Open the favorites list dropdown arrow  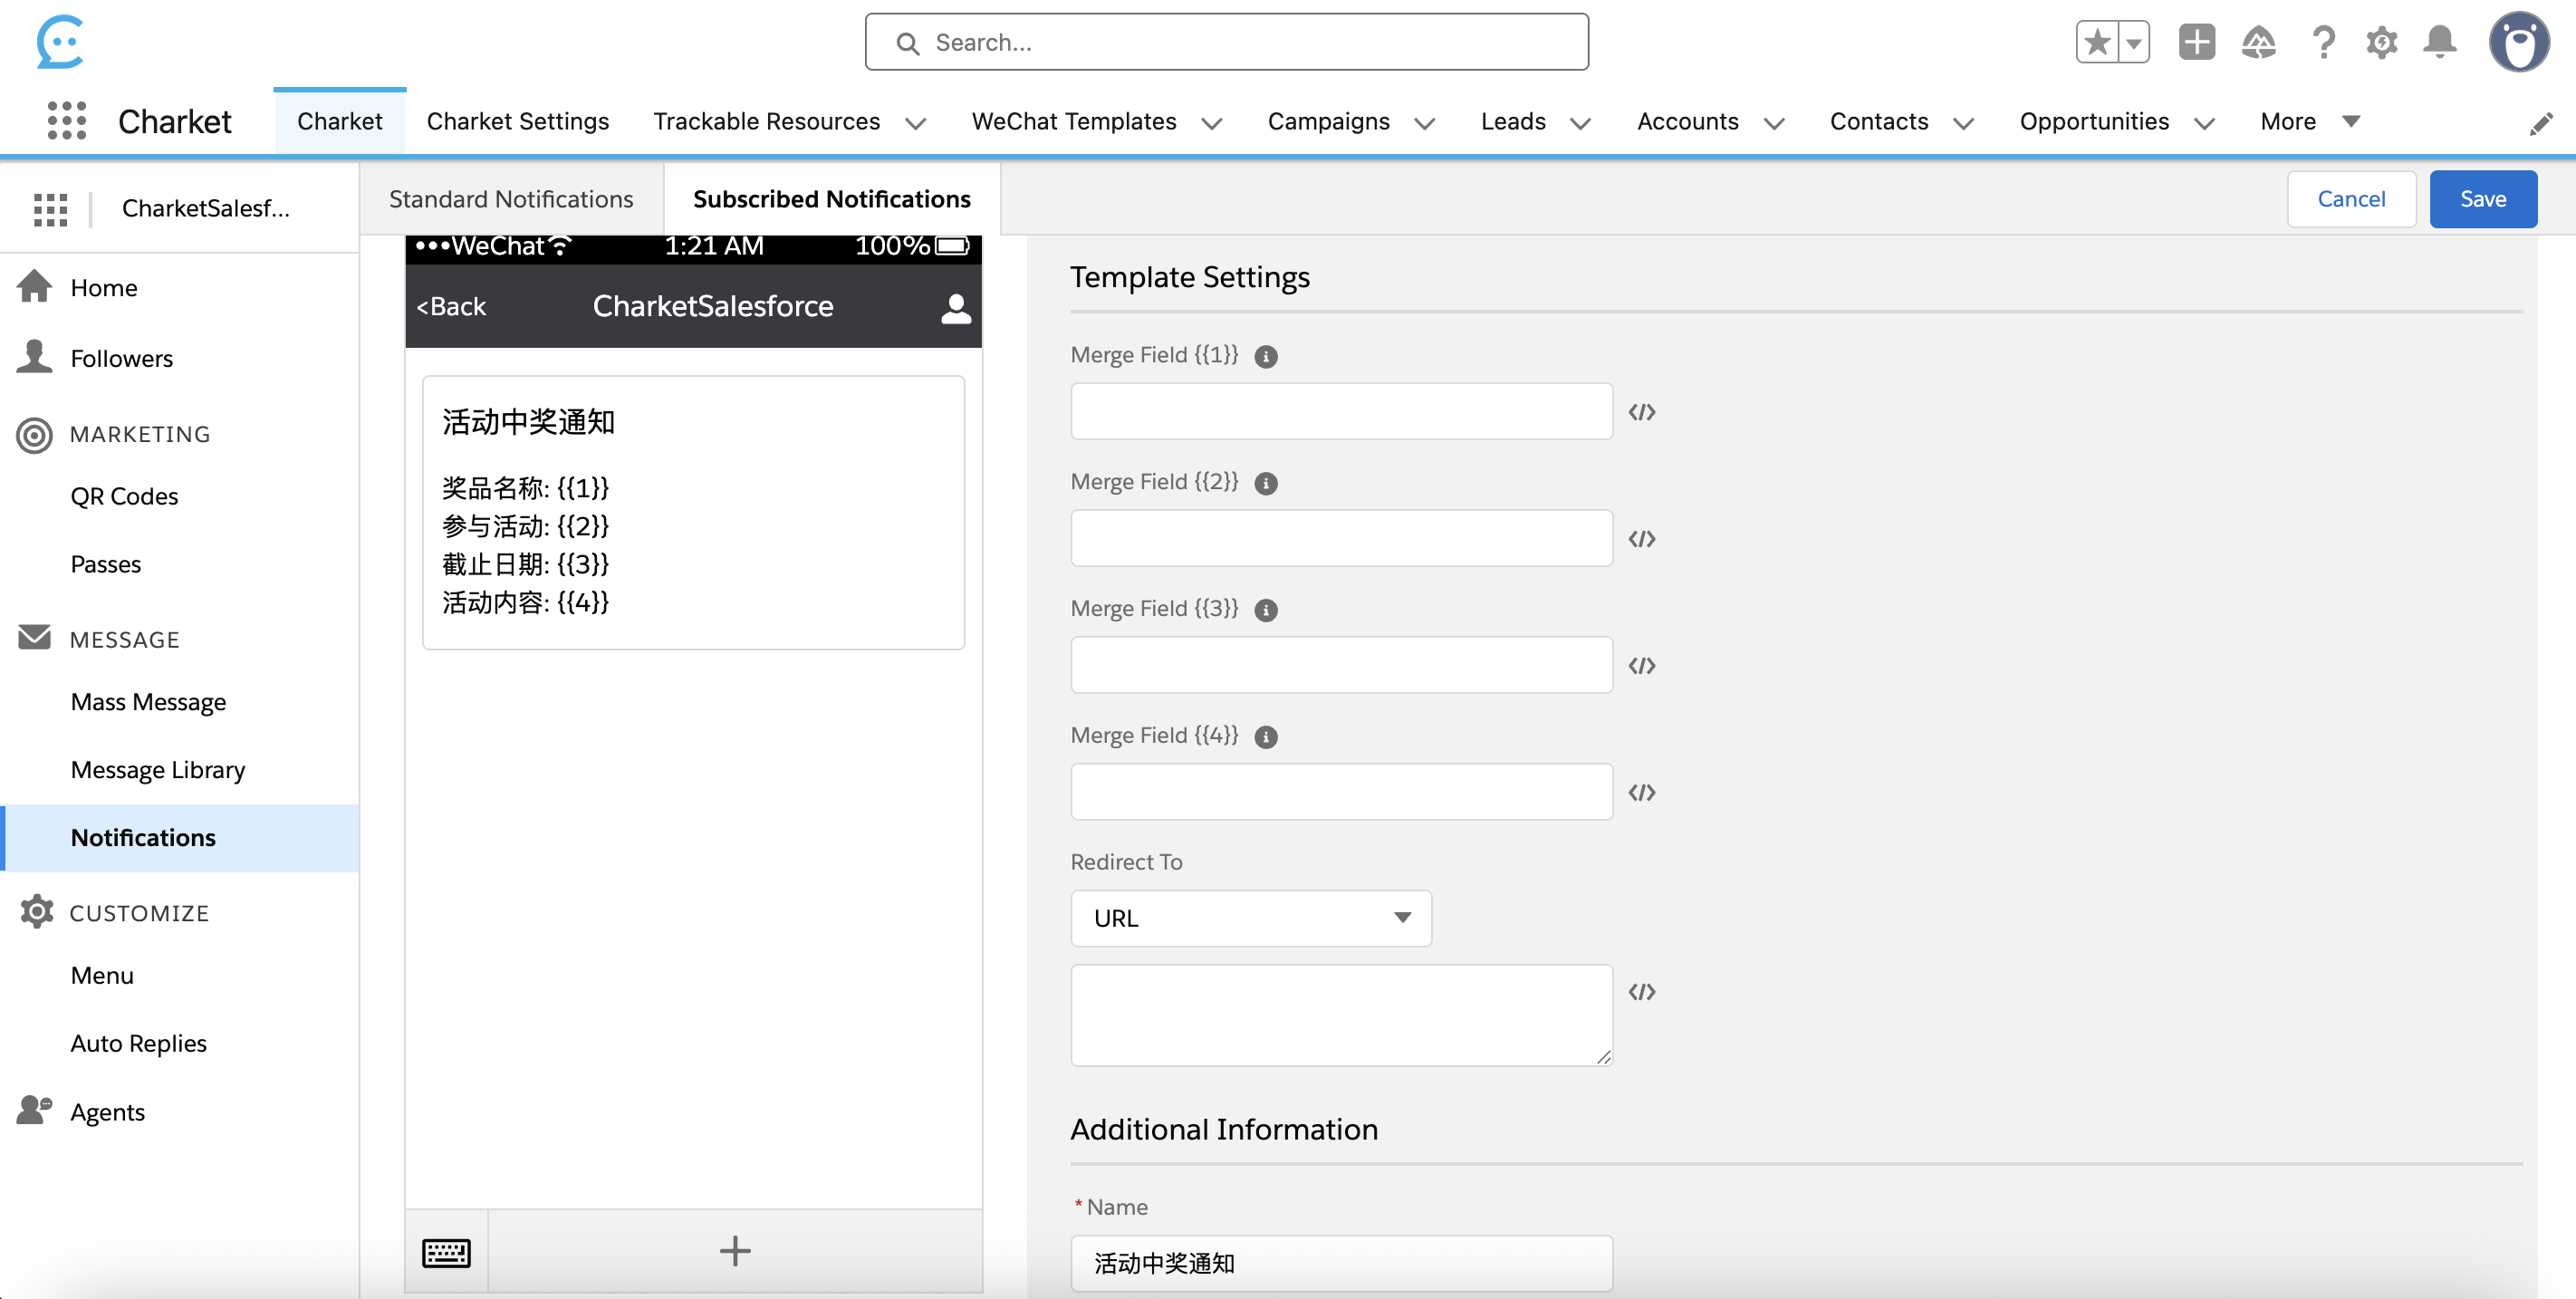[x=2133, y=43]
